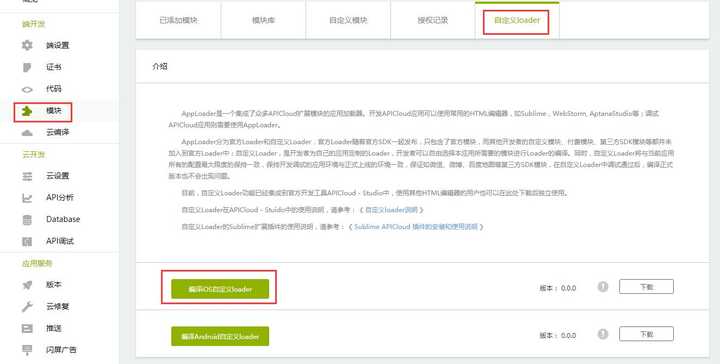Click 版本：0.0.0 in the iOS row
Screen dimensions: 720x364
click(557, 288)
